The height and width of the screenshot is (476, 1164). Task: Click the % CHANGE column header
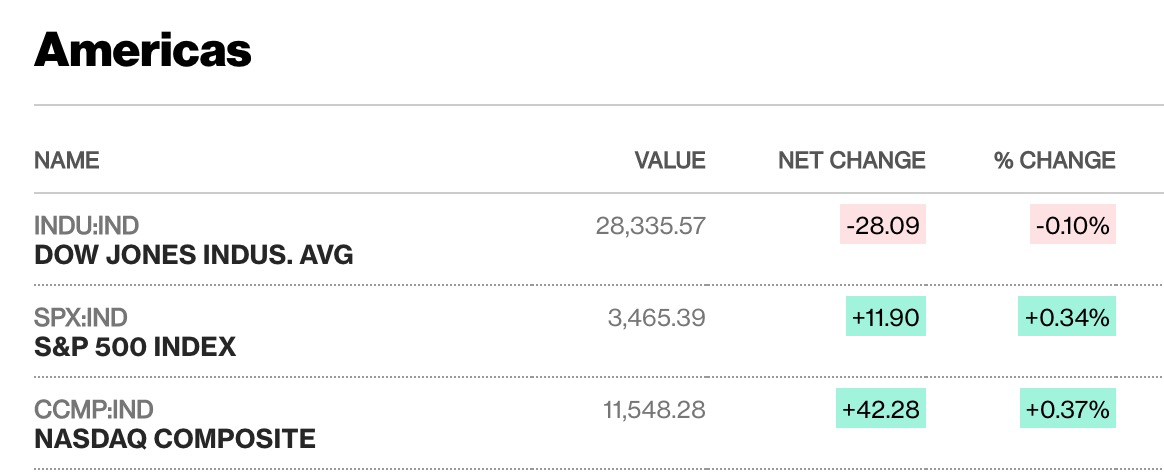coord(1055,160)
